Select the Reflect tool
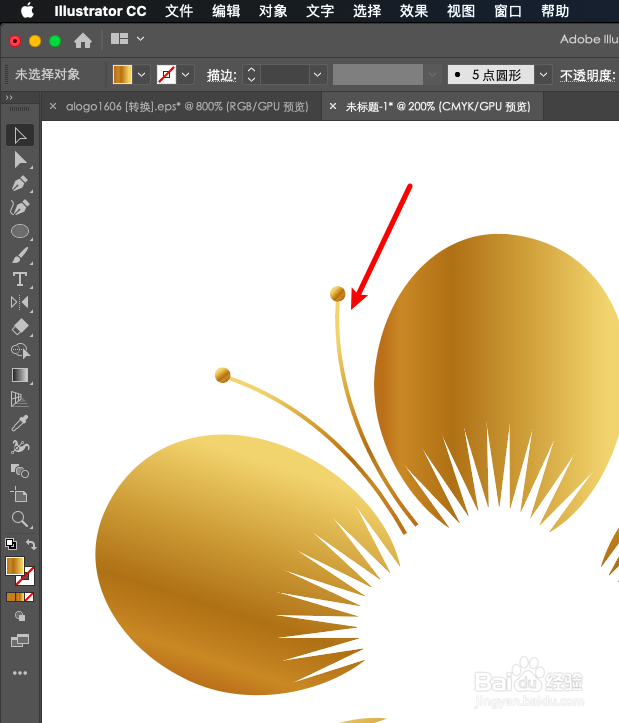619x723 pixels. click(20, 303)
